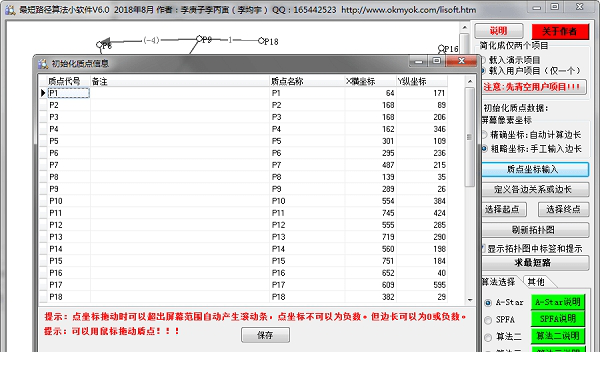Click the red 关于作者 button

(560, 31)
